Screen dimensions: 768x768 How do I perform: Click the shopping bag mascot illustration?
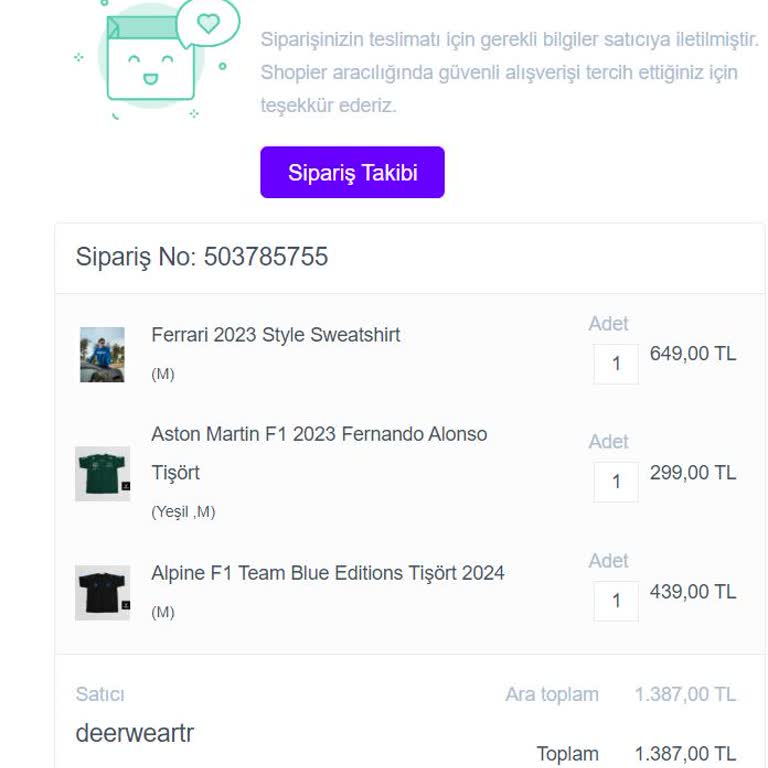[150, 60]
